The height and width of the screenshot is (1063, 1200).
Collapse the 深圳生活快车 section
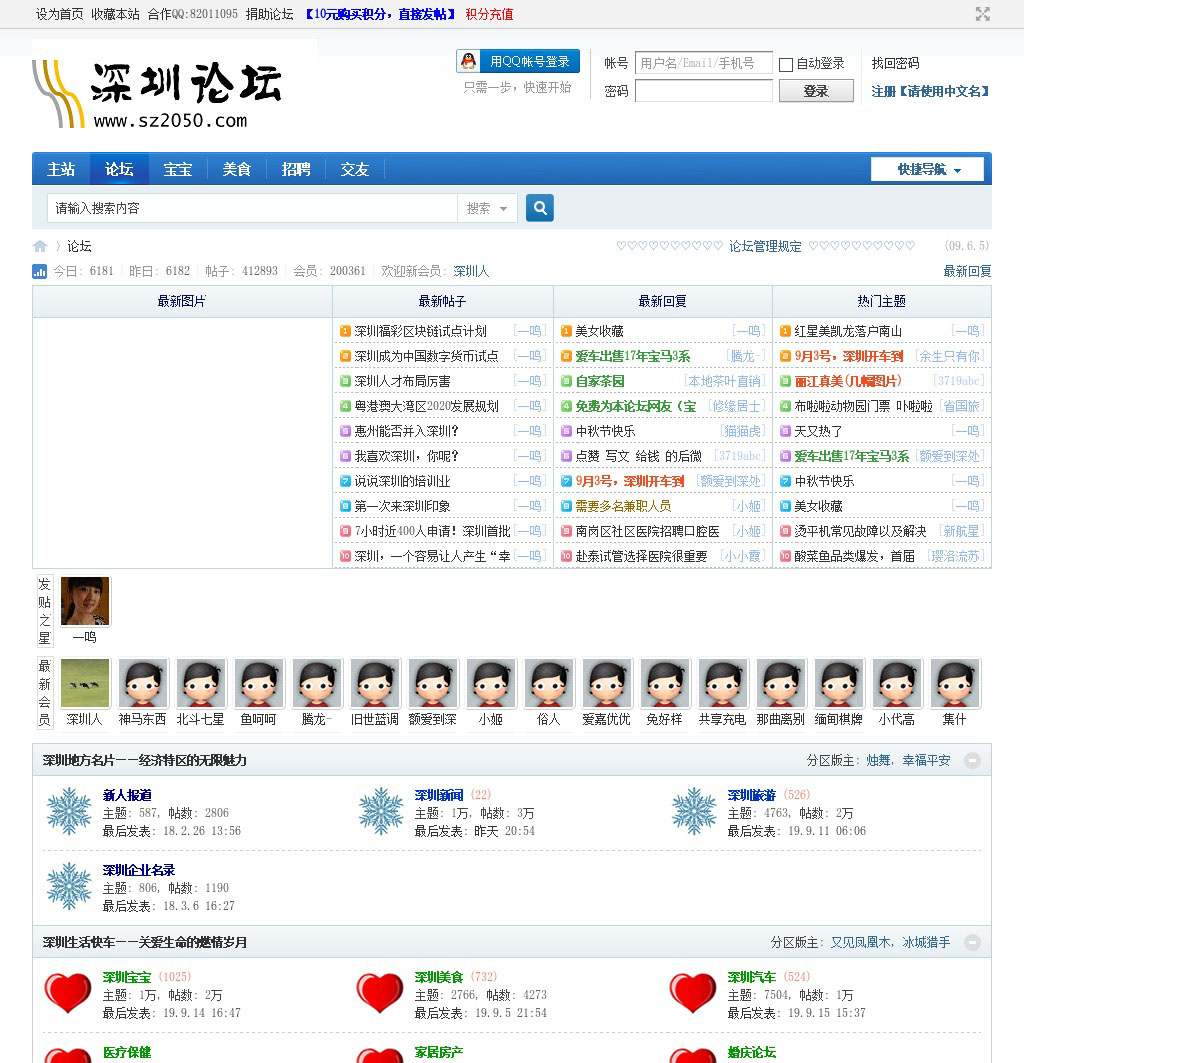[x=972, y=943]
